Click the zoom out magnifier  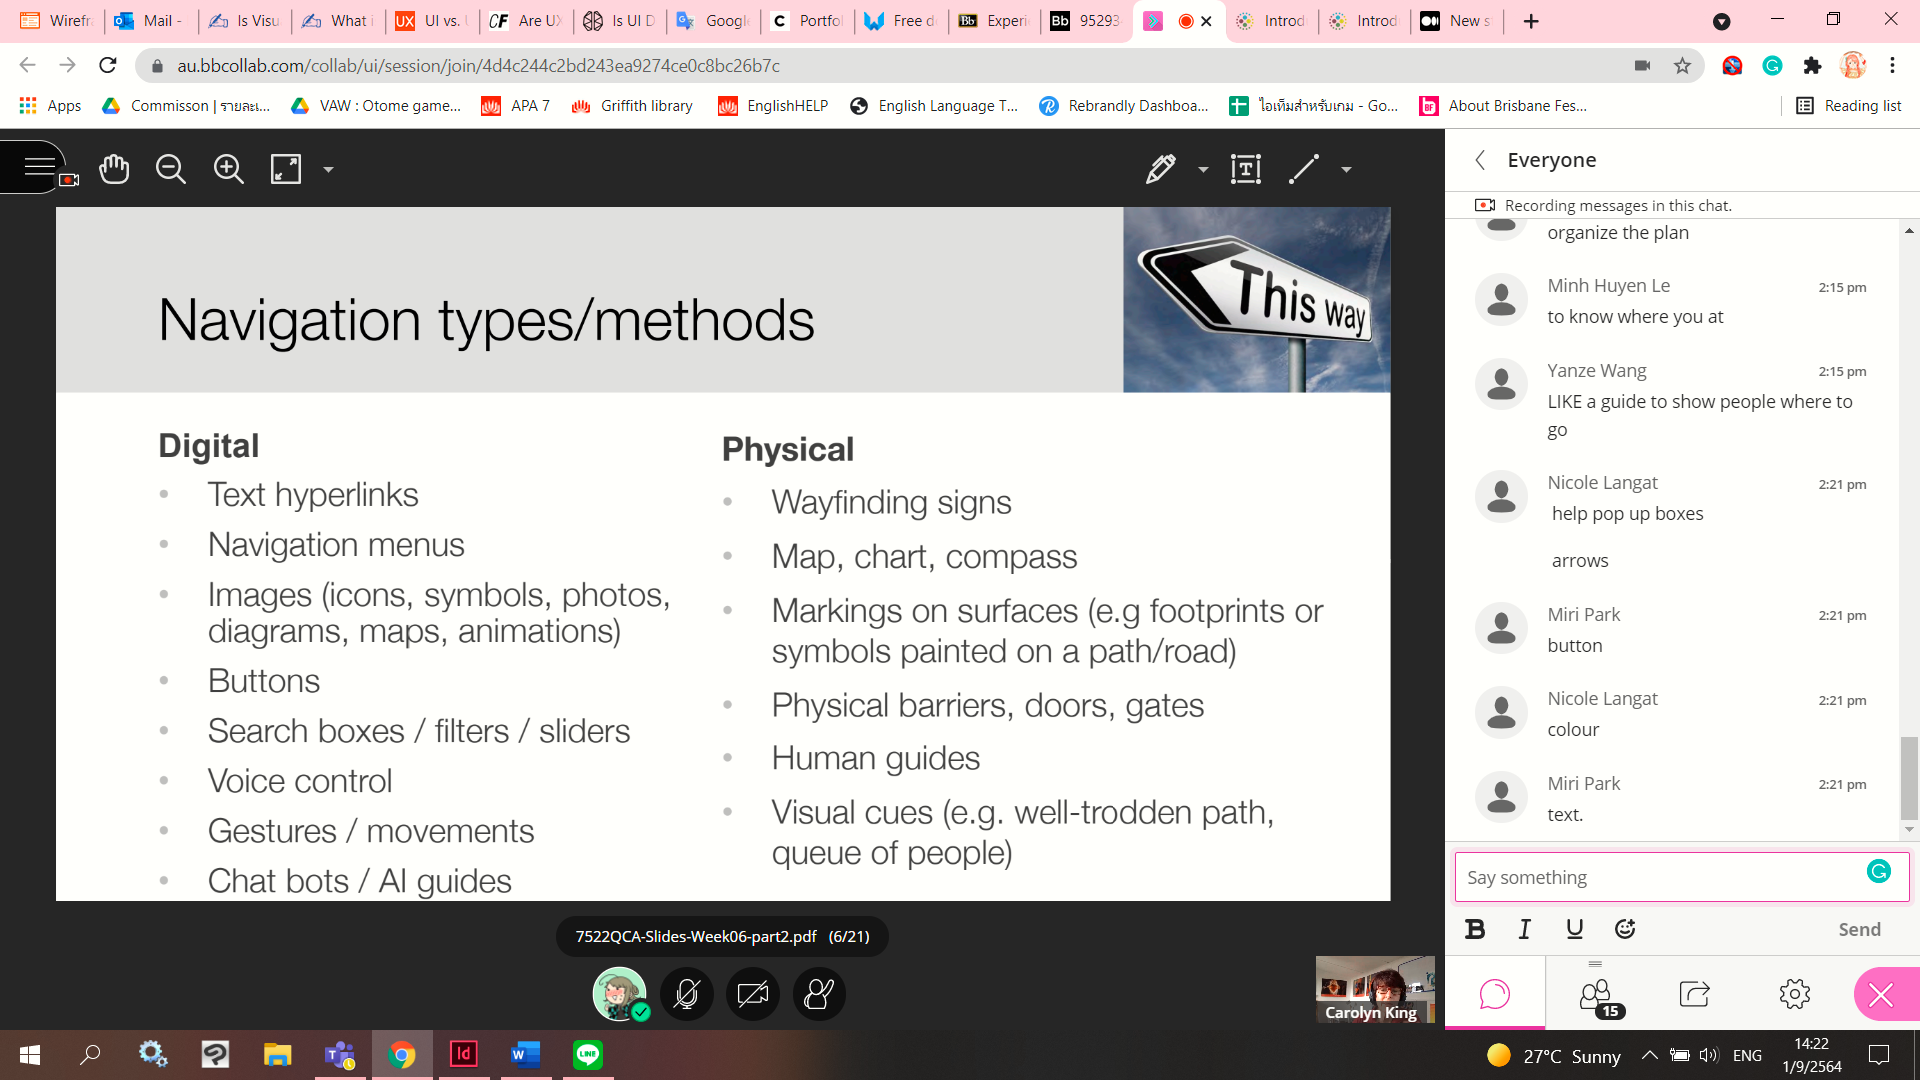pos(171,169)
